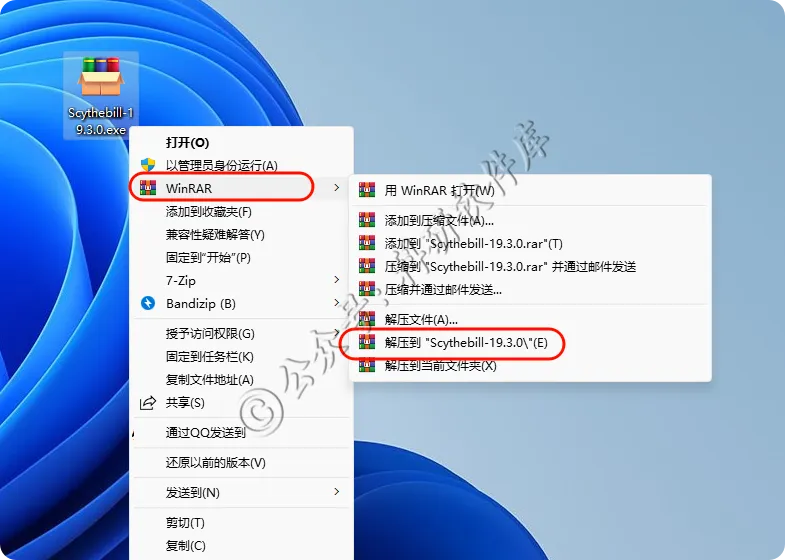The height and width of the screenshot is (560, 785).
Task: Choose 固定到任务栏(K)
Action: point(210,356)
